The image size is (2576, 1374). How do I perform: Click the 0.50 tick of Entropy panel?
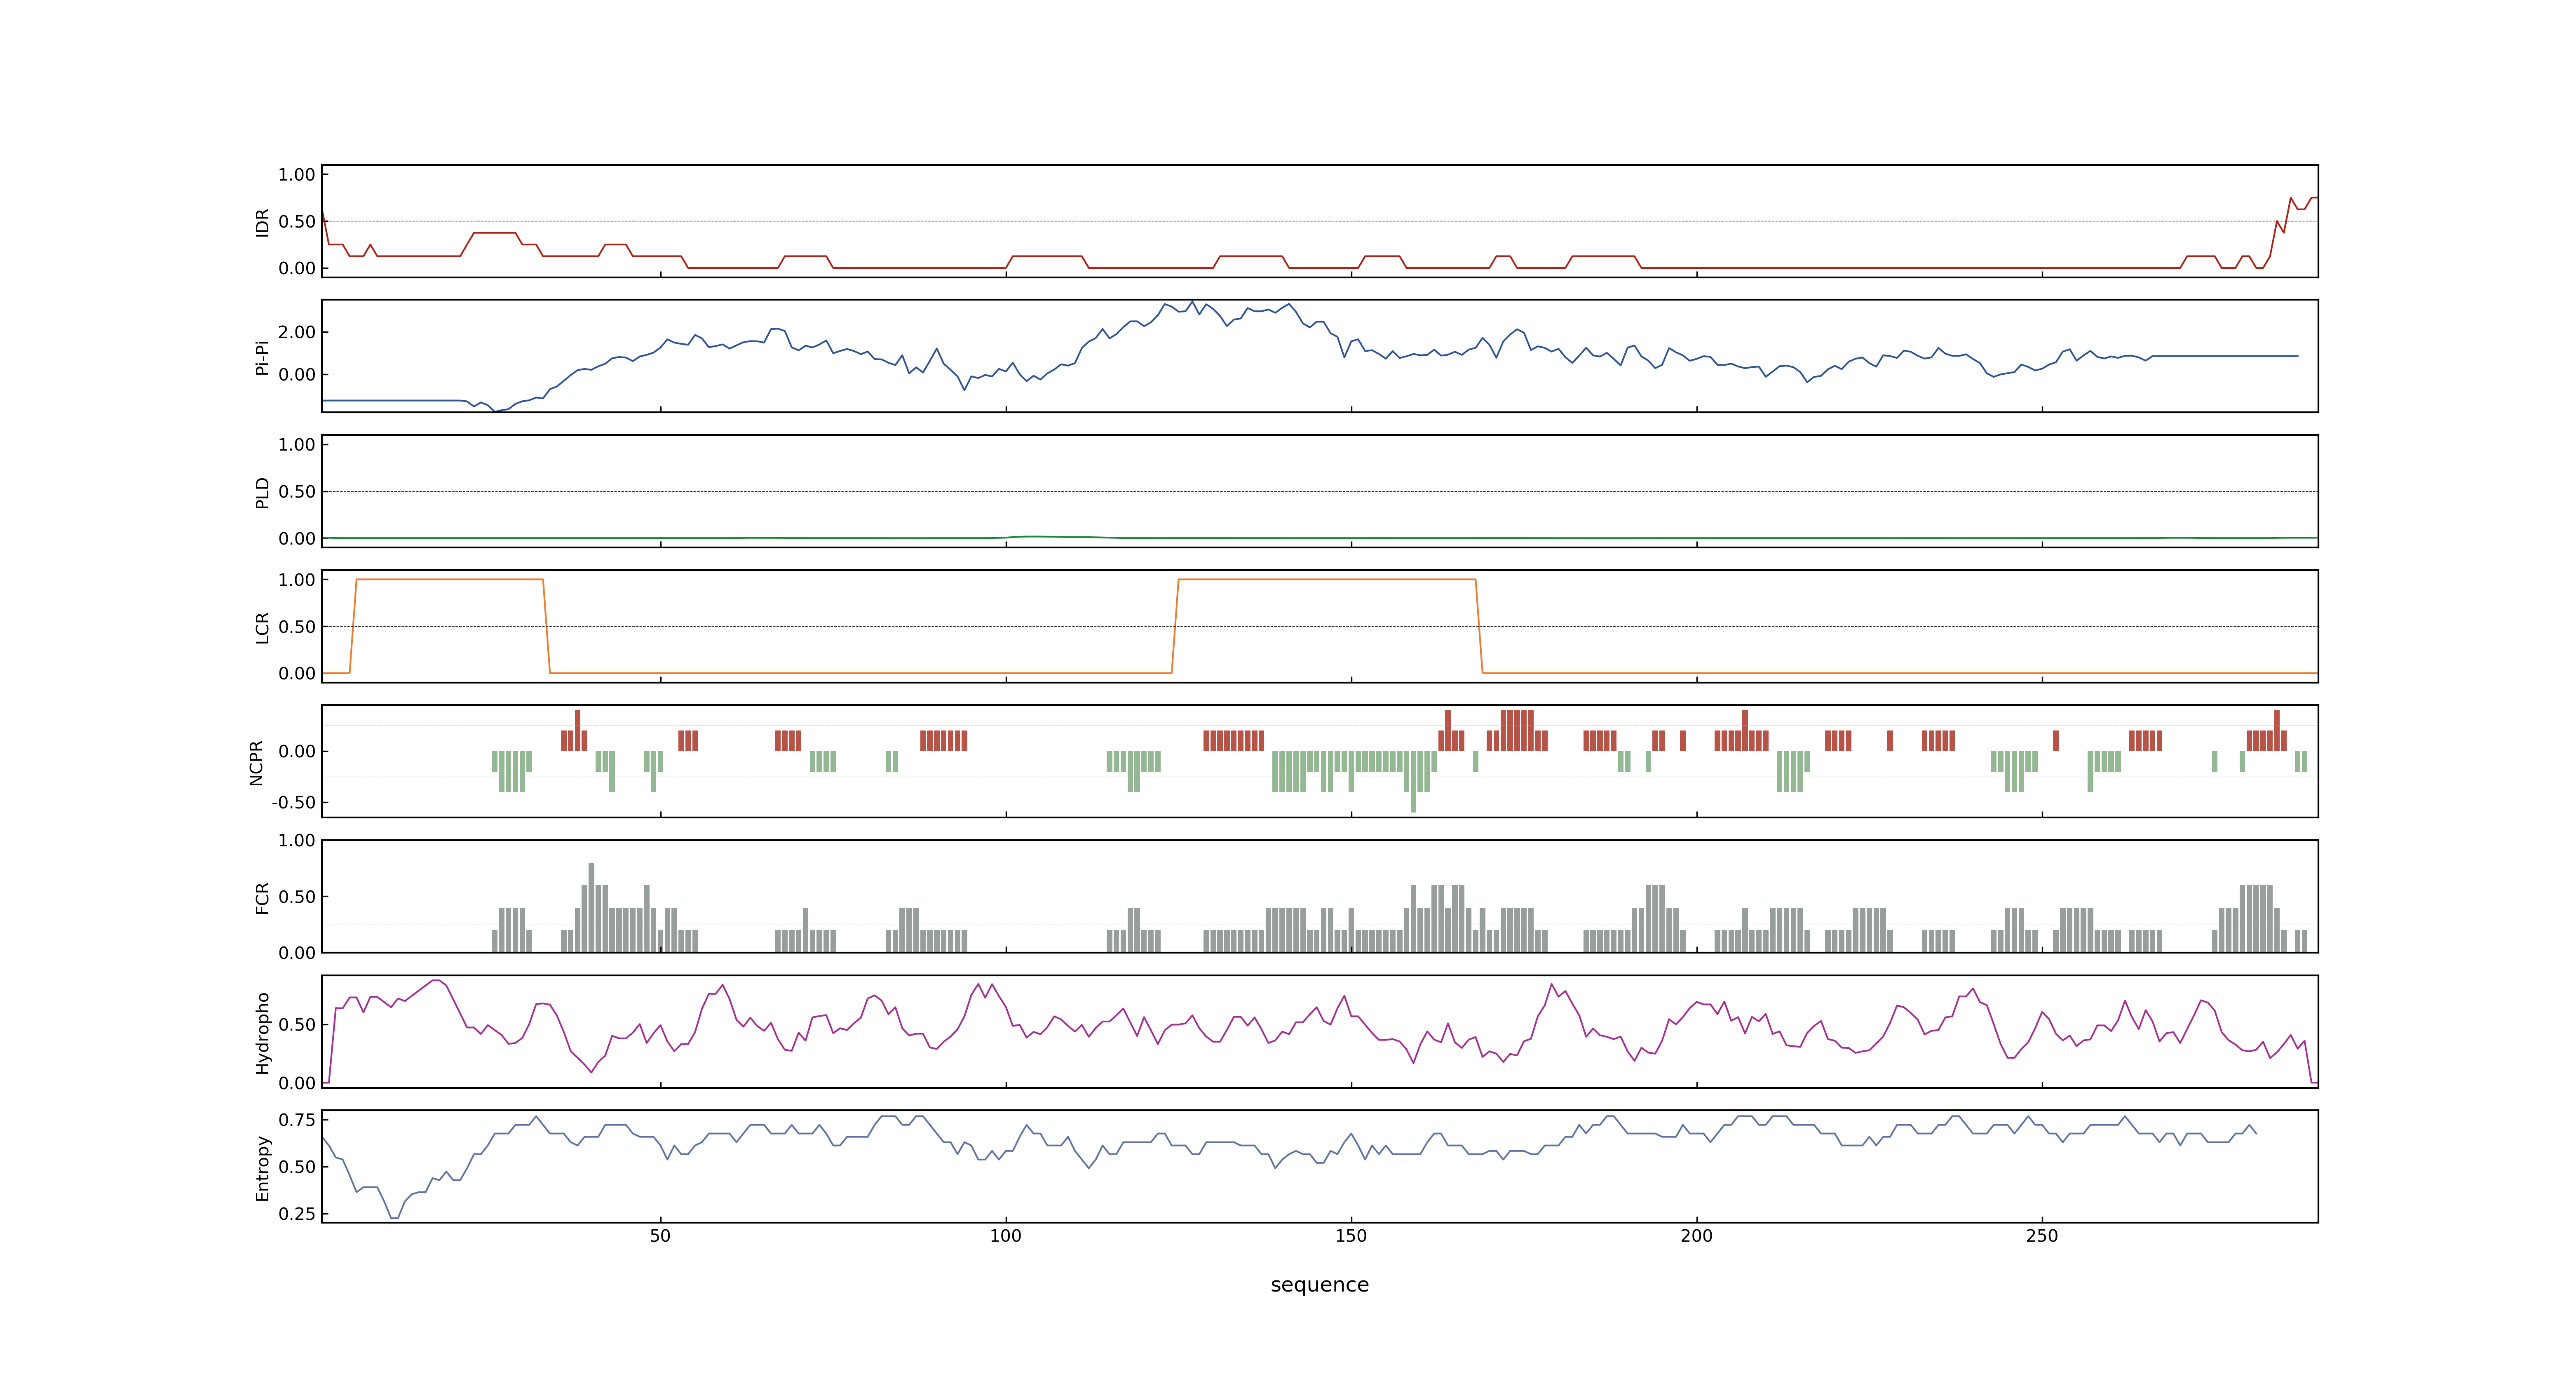pos(297,1167)
